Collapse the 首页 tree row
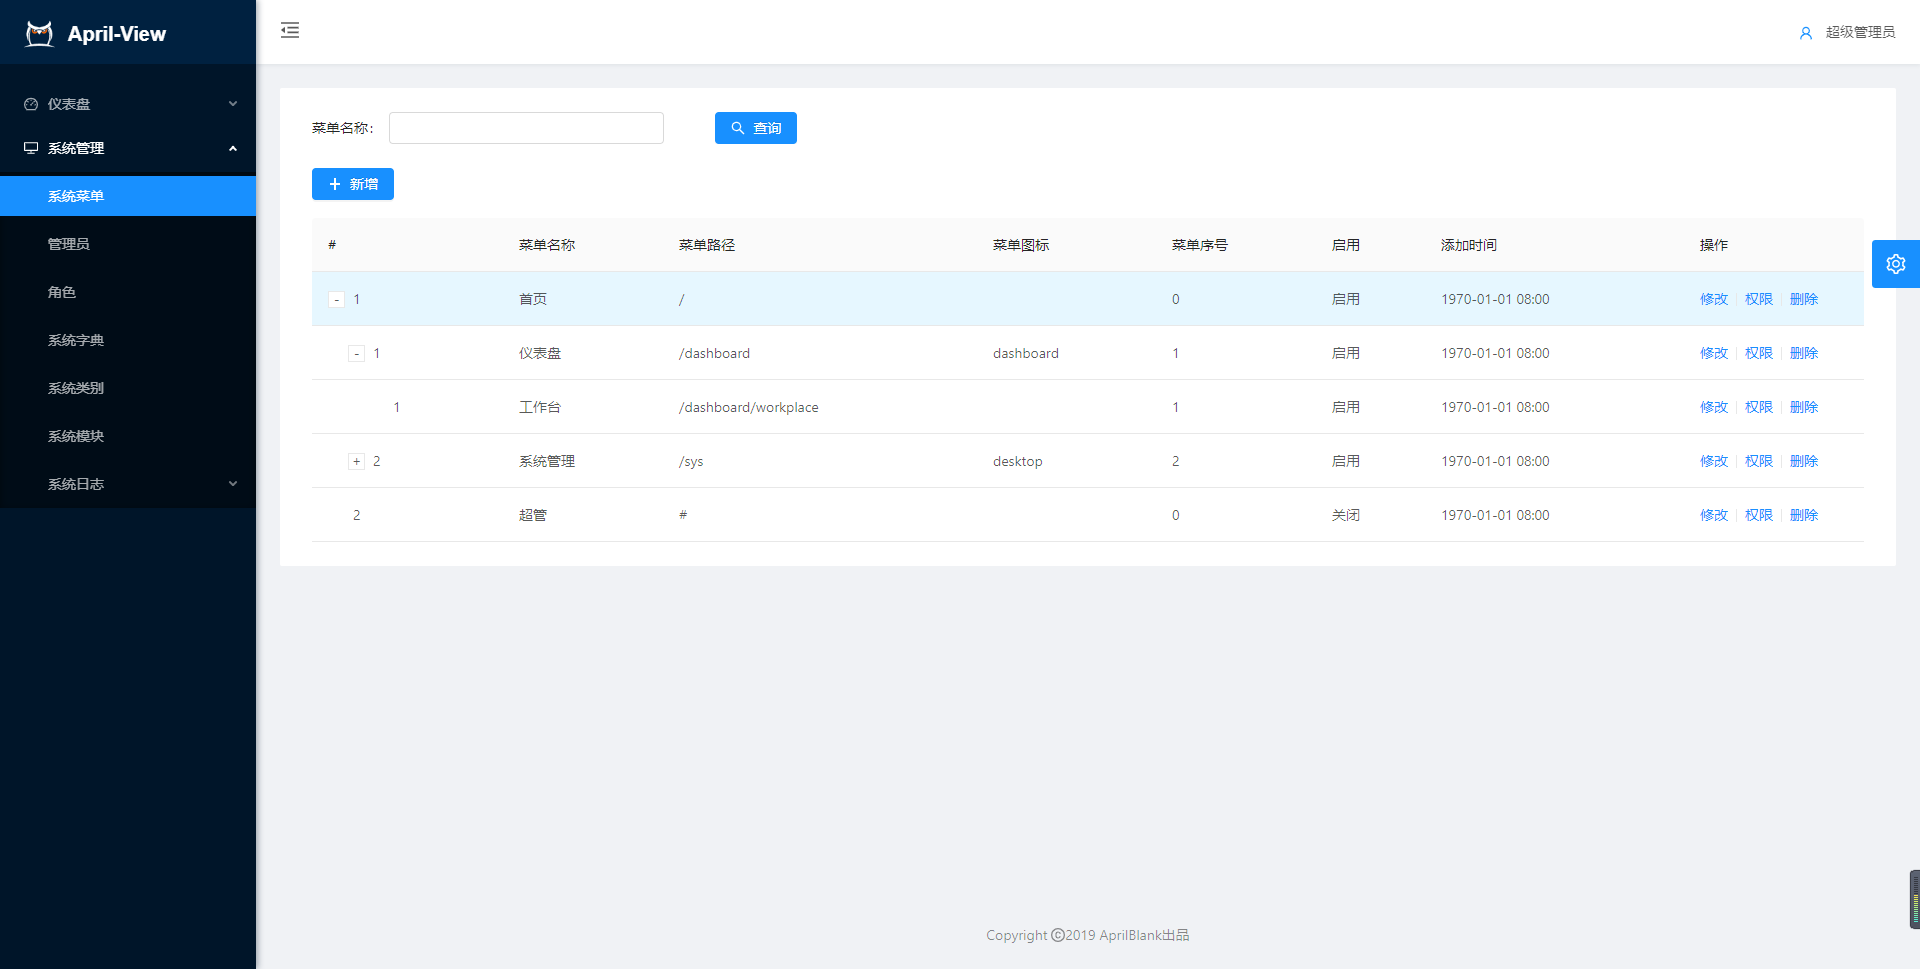1920x969 pixels. click(x=337, y=300)
